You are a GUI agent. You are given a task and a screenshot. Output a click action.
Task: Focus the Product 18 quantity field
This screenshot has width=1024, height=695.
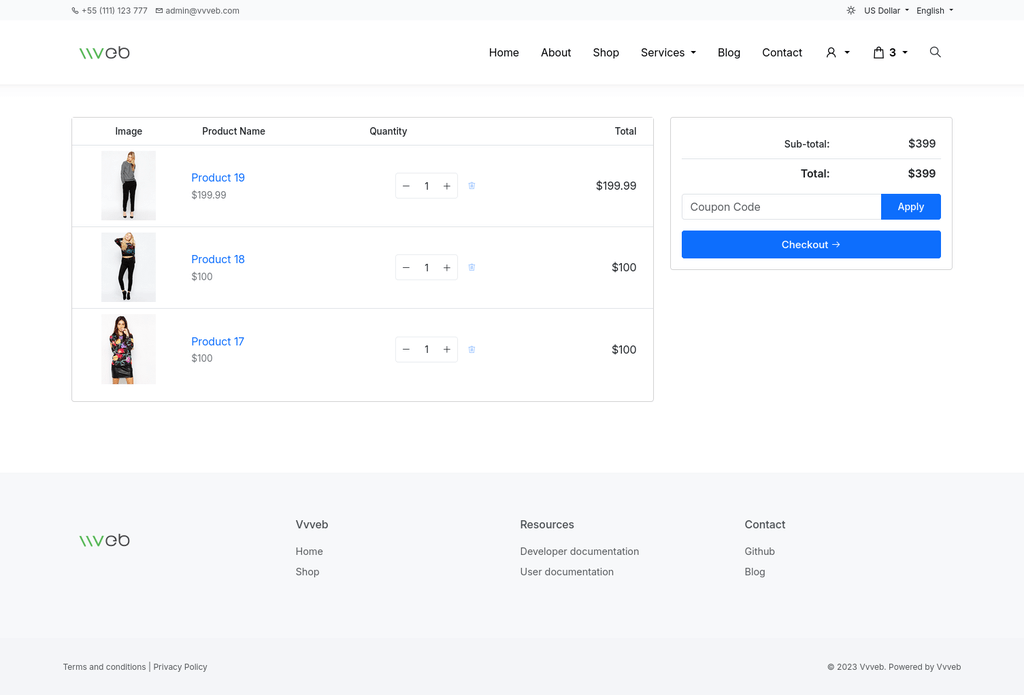click(426, 268)
